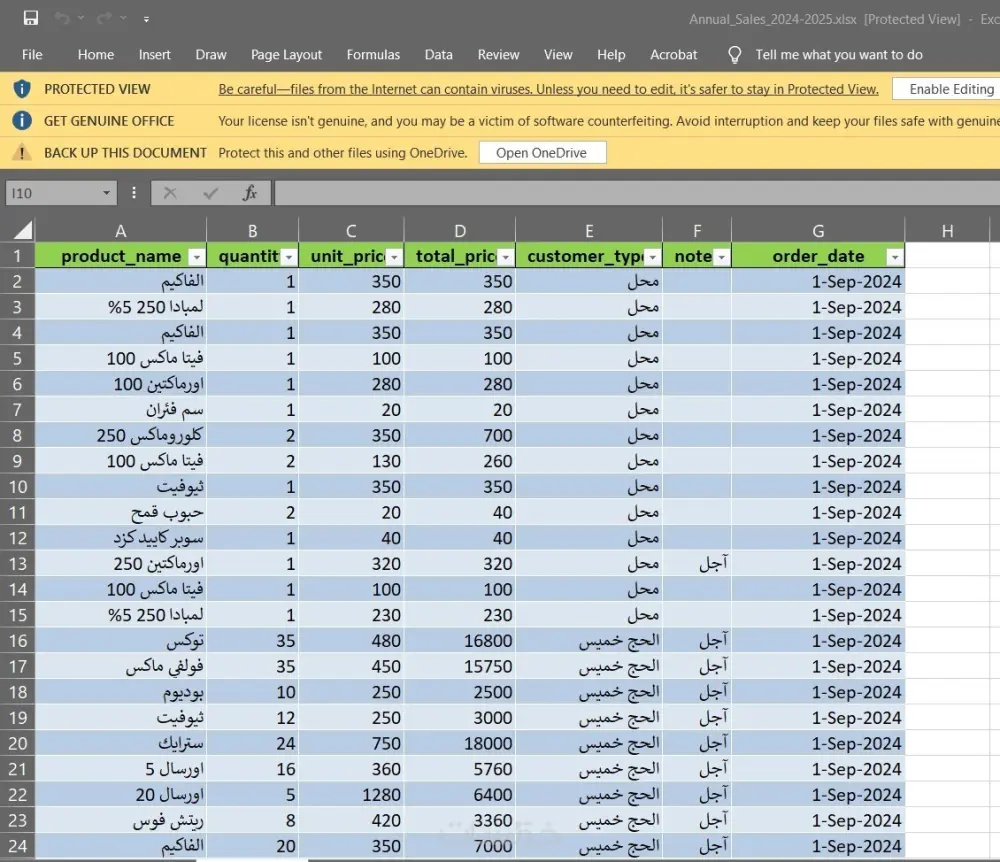Click the Undo arrow icon
Viewport: 1000px width, 862px height.
[x=62, y=18]
